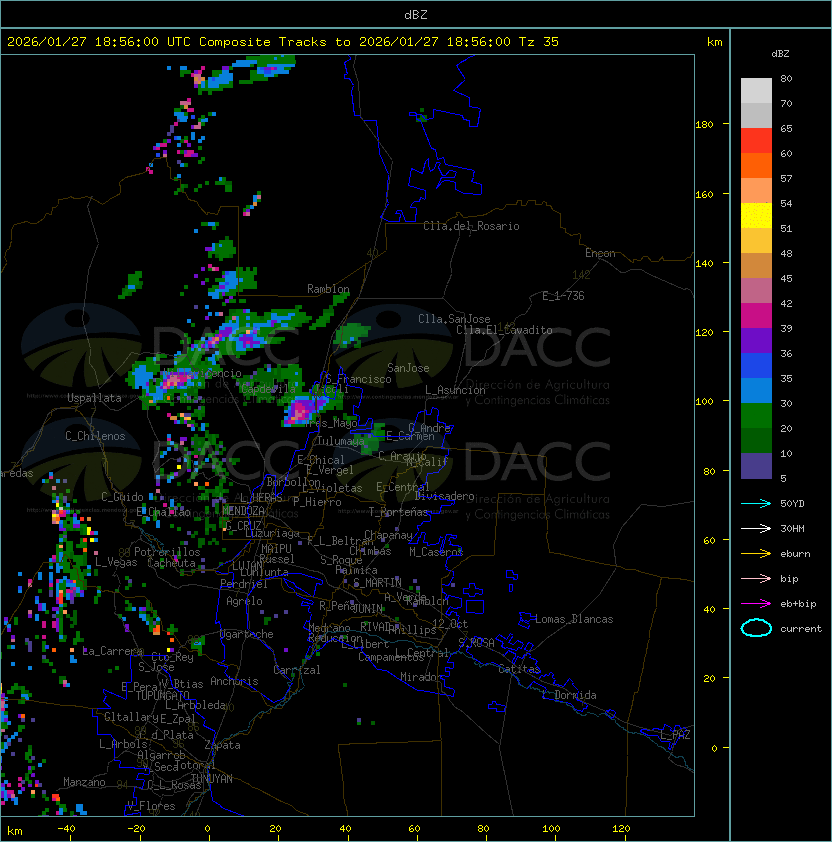The height and width of the screenshot is (842, 832).
Task: Click the 'C_Guido' map label
Action: [122, 496]
